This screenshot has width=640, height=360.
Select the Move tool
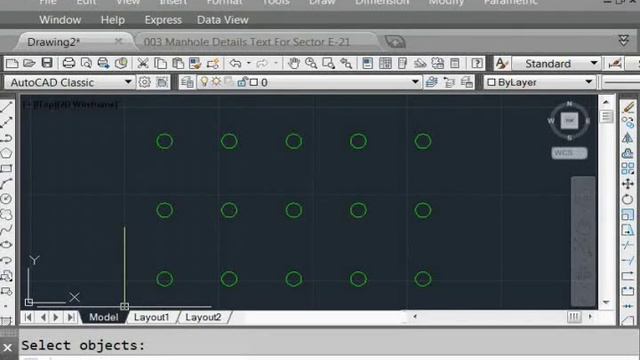[628, 184]
